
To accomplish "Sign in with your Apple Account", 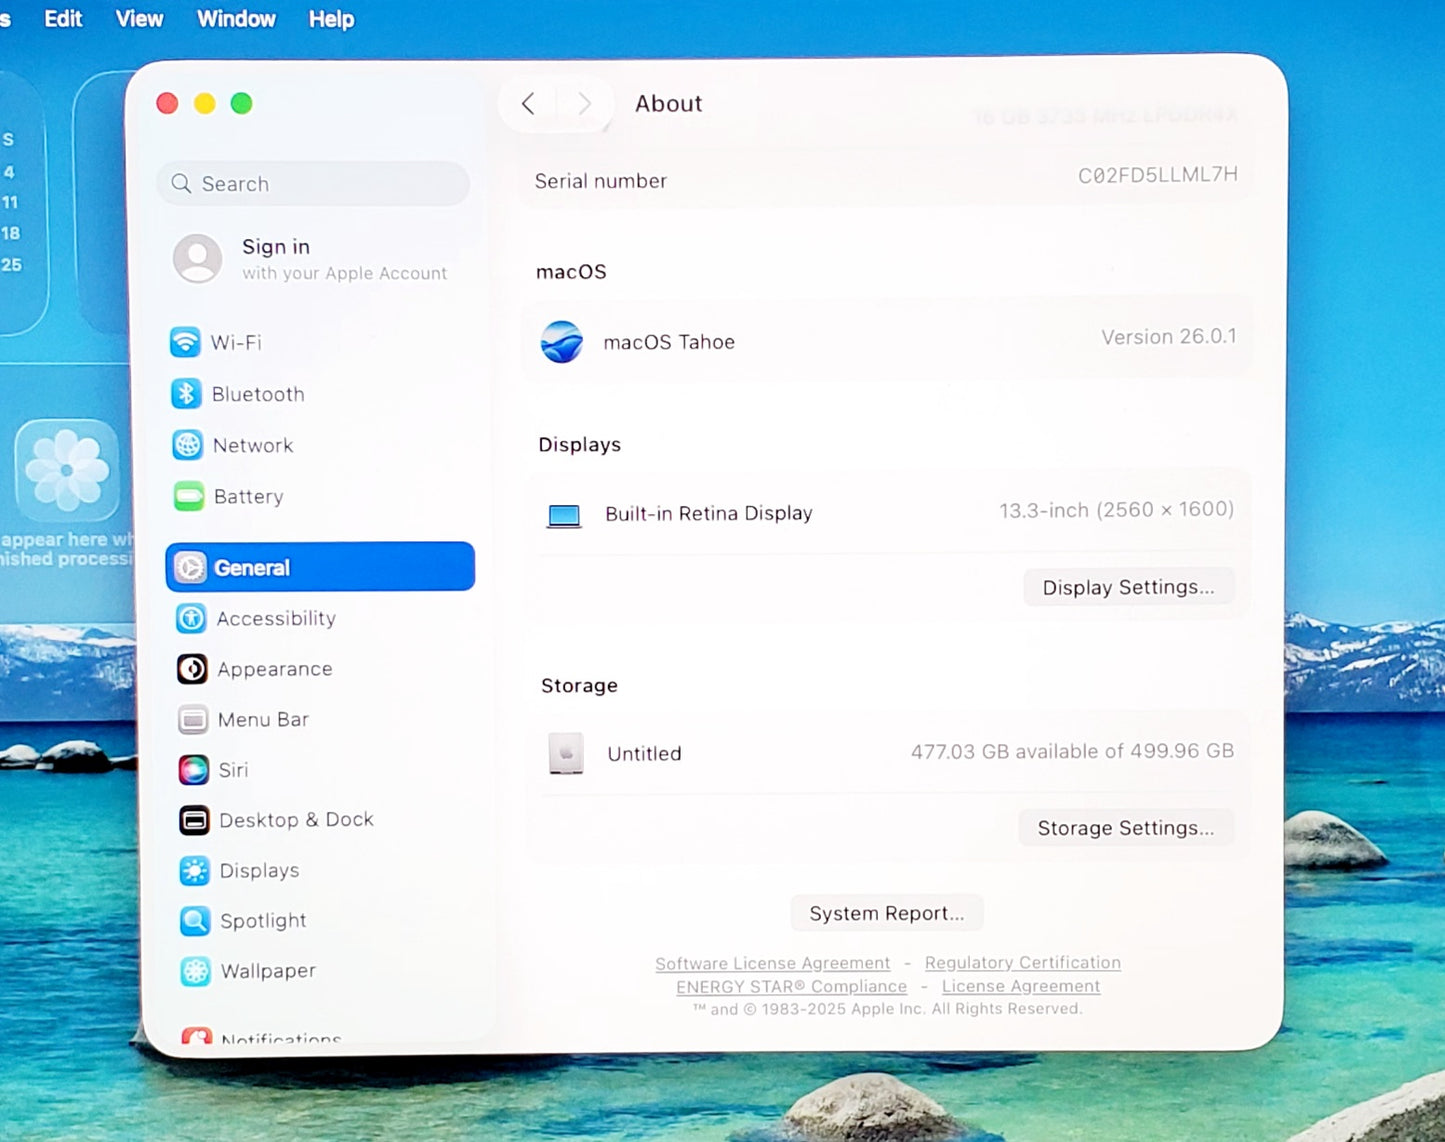I will coord(310,259).
